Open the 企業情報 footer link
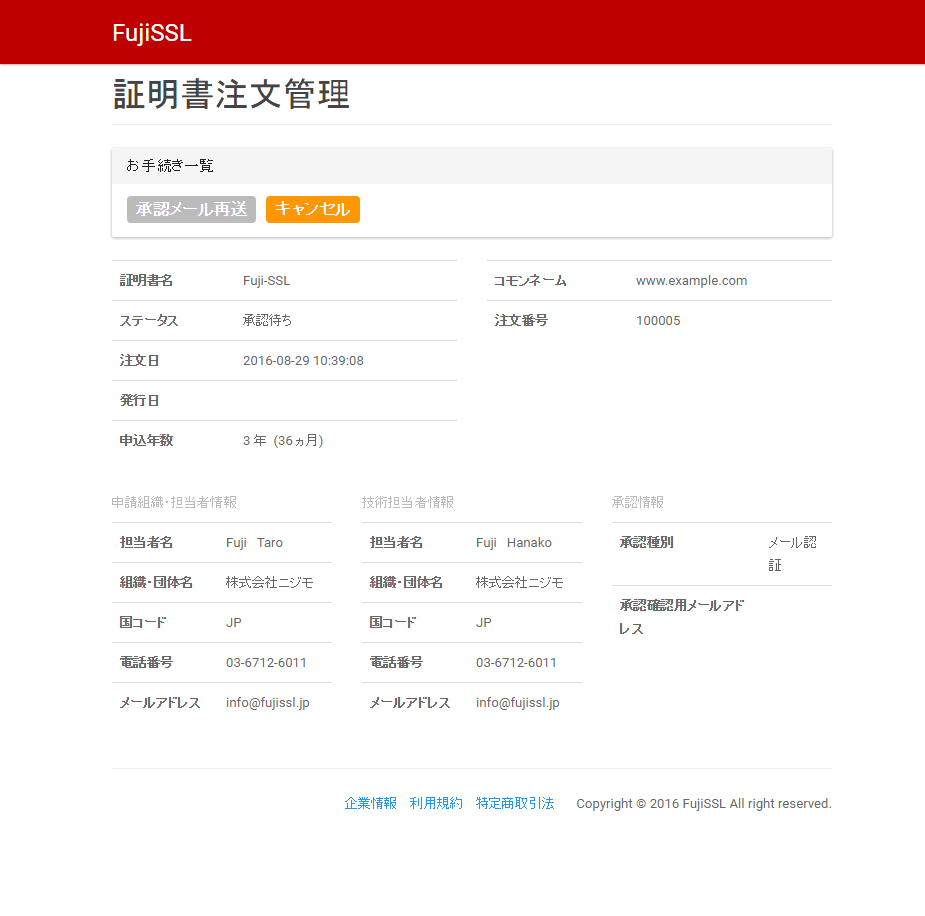This screenshot has width=925, height=916. (370, 803)
